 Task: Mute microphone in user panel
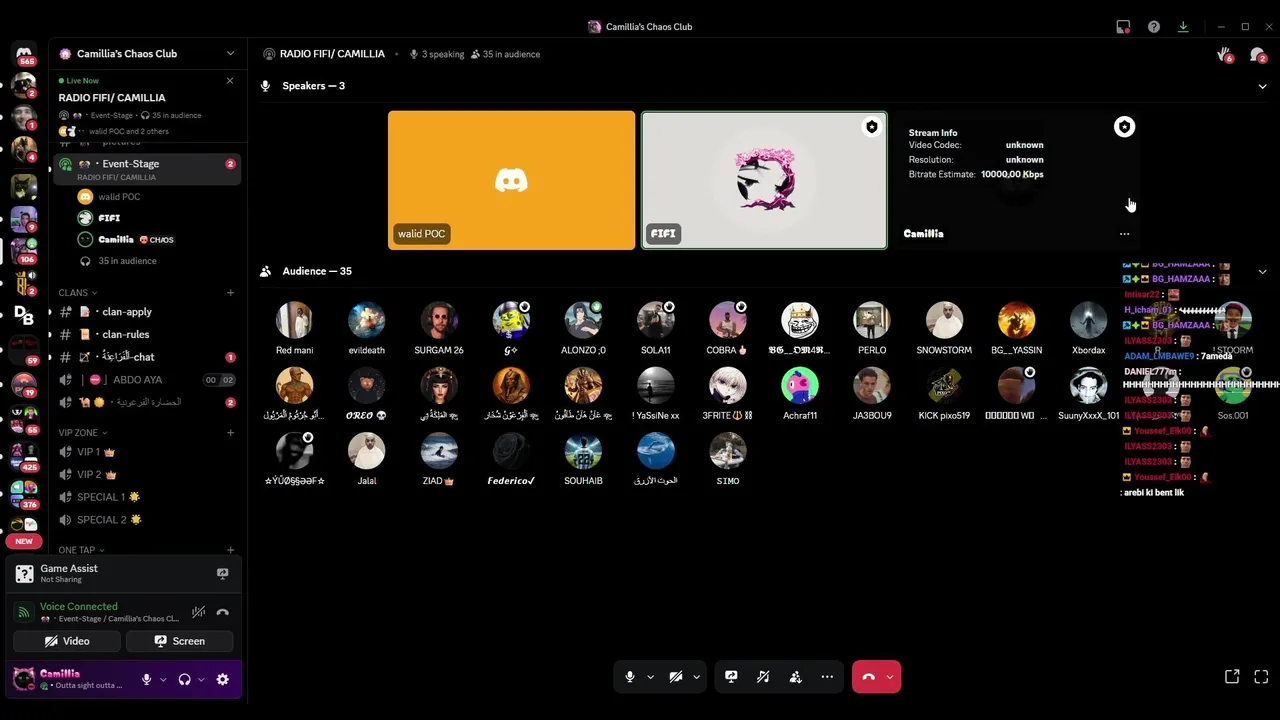pos(146,679)
